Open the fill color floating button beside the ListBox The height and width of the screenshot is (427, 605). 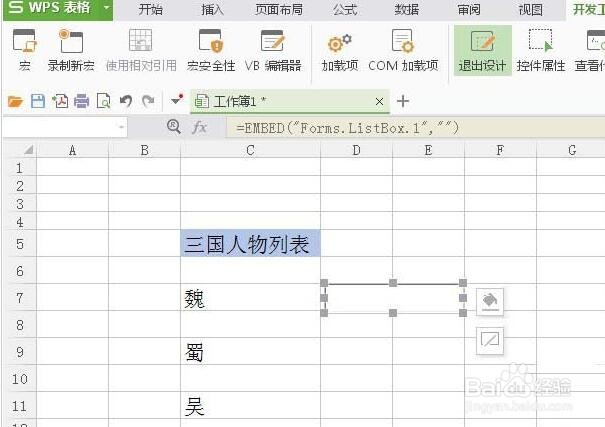pos(490,302)
